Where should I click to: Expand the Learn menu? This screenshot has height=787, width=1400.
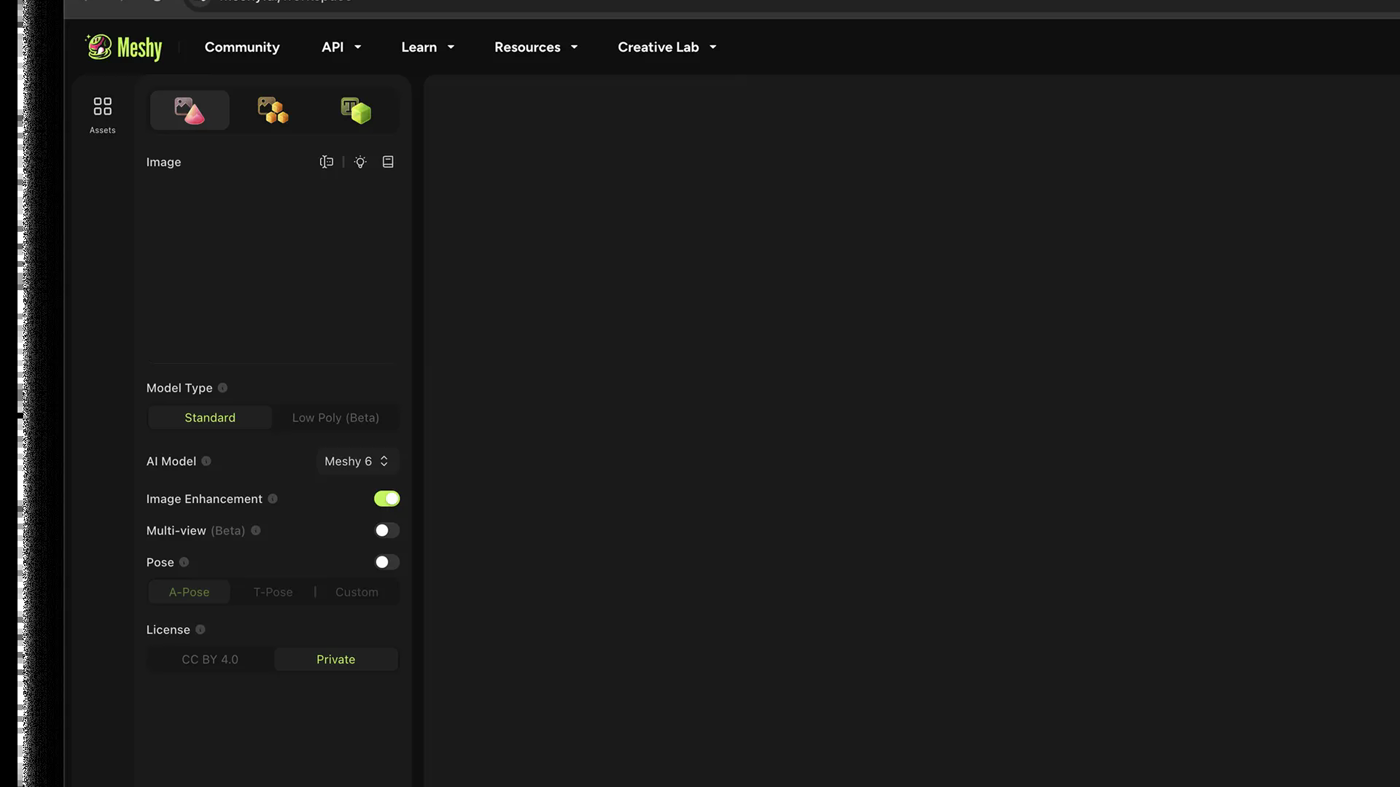pyautogui.click(x=428, y=47)
